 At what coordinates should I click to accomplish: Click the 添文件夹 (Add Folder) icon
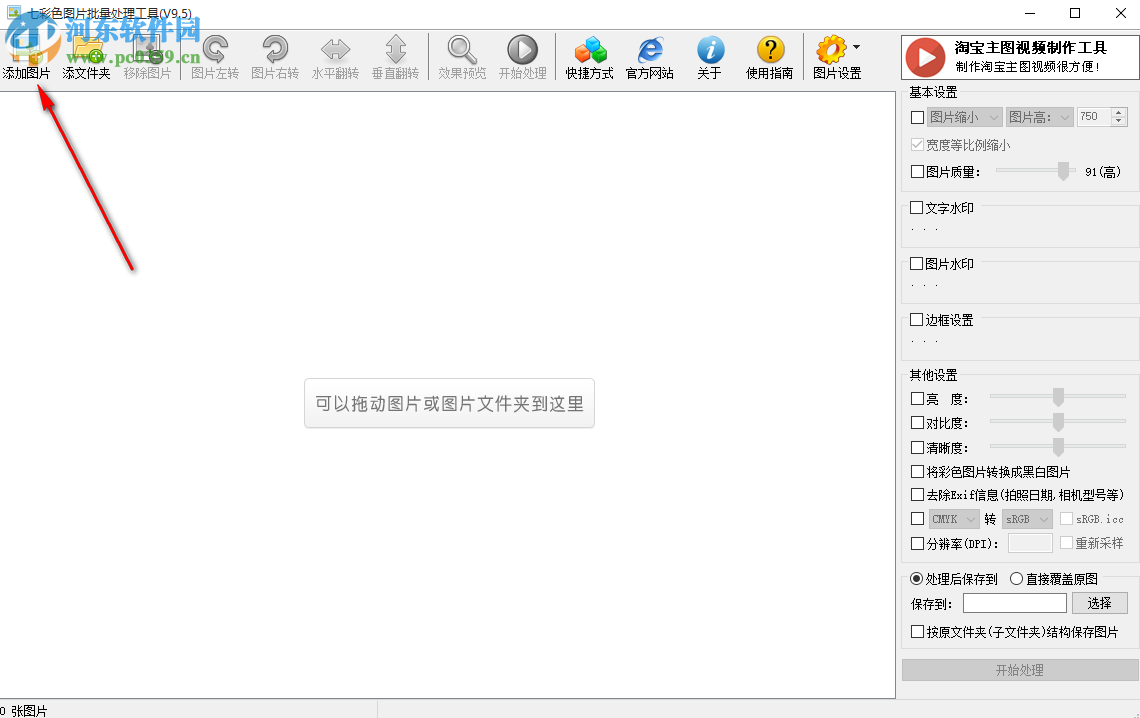pyautogui.click(x=87, y=56)
